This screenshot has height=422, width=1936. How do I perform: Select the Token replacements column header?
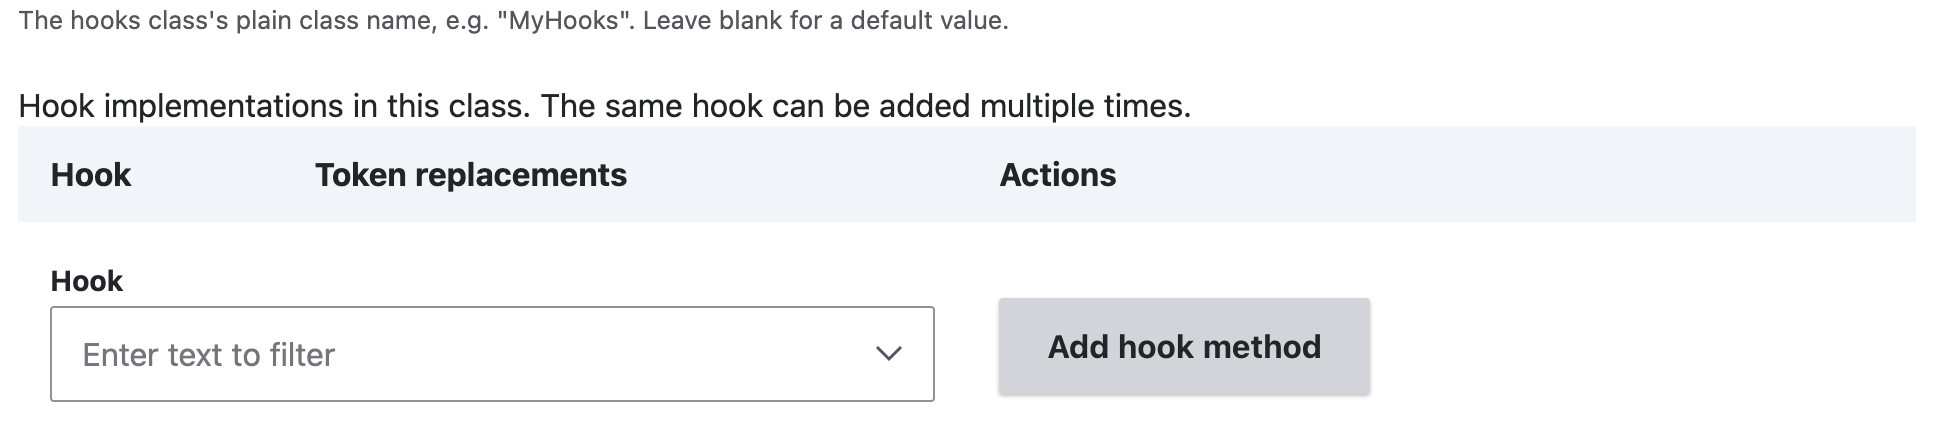point(470,175)
